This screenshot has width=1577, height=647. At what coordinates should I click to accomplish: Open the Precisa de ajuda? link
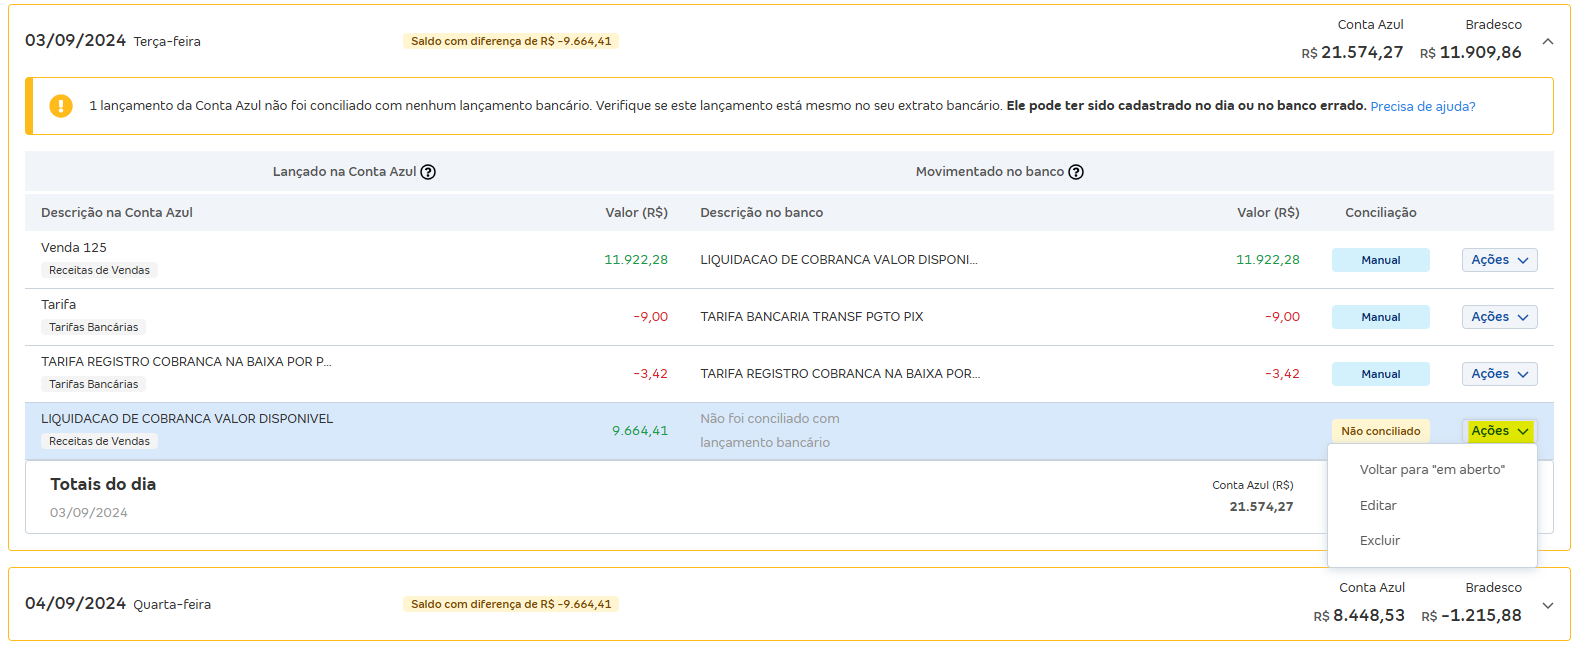coord(1422,107)
